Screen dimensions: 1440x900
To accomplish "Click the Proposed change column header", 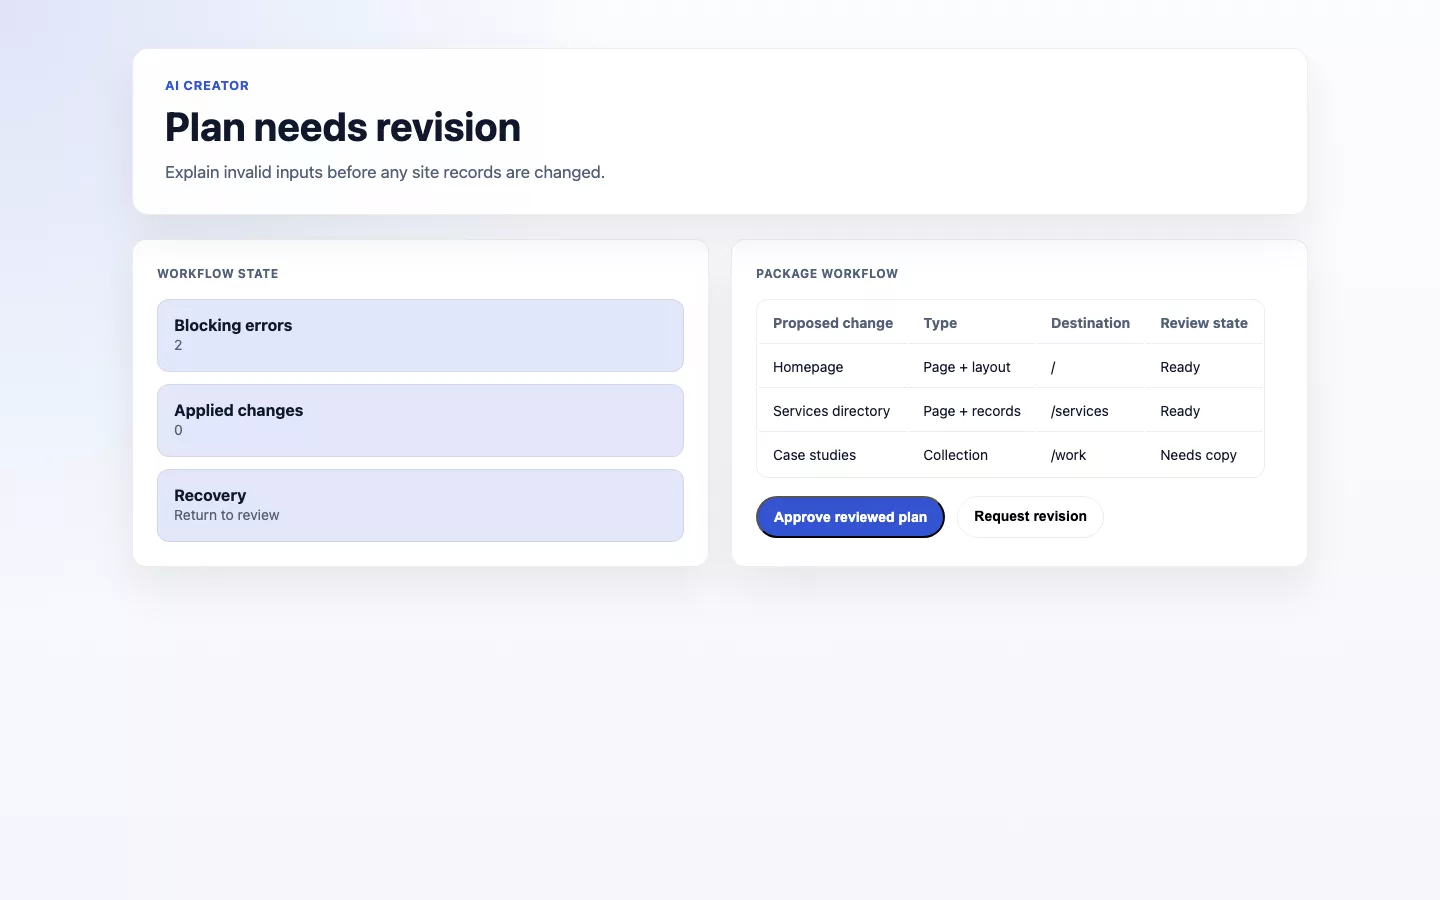I will click(x=833, y=323).
